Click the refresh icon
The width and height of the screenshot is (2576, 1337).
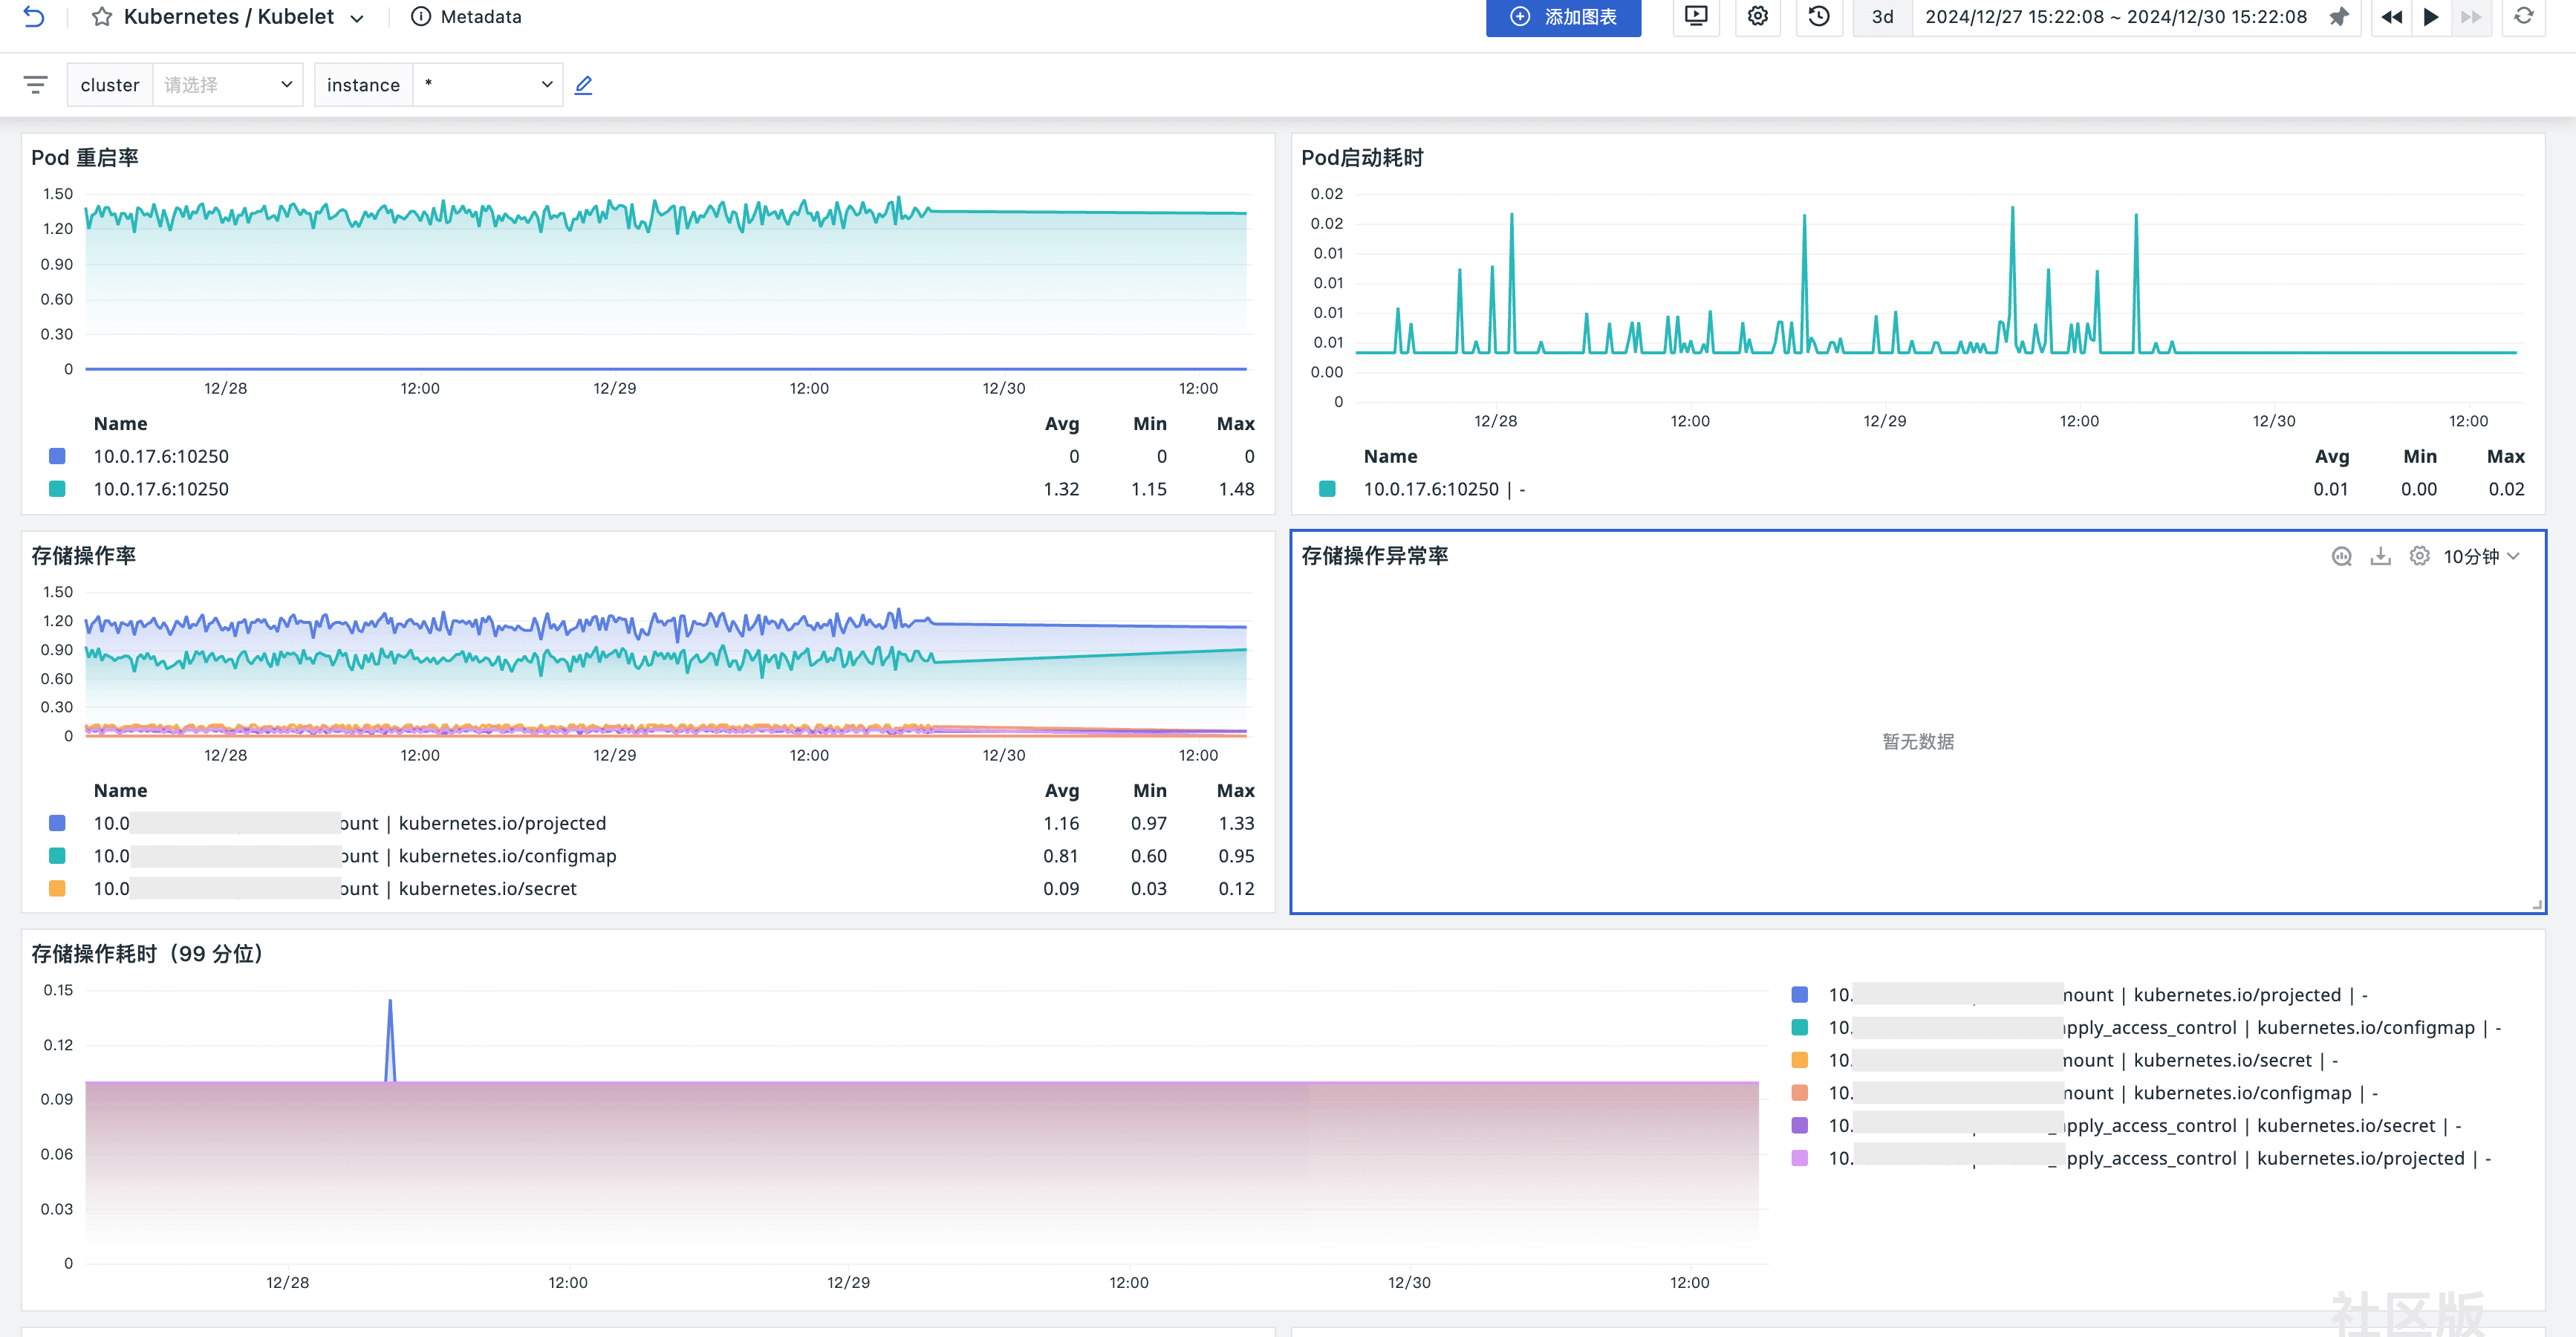2524,17
